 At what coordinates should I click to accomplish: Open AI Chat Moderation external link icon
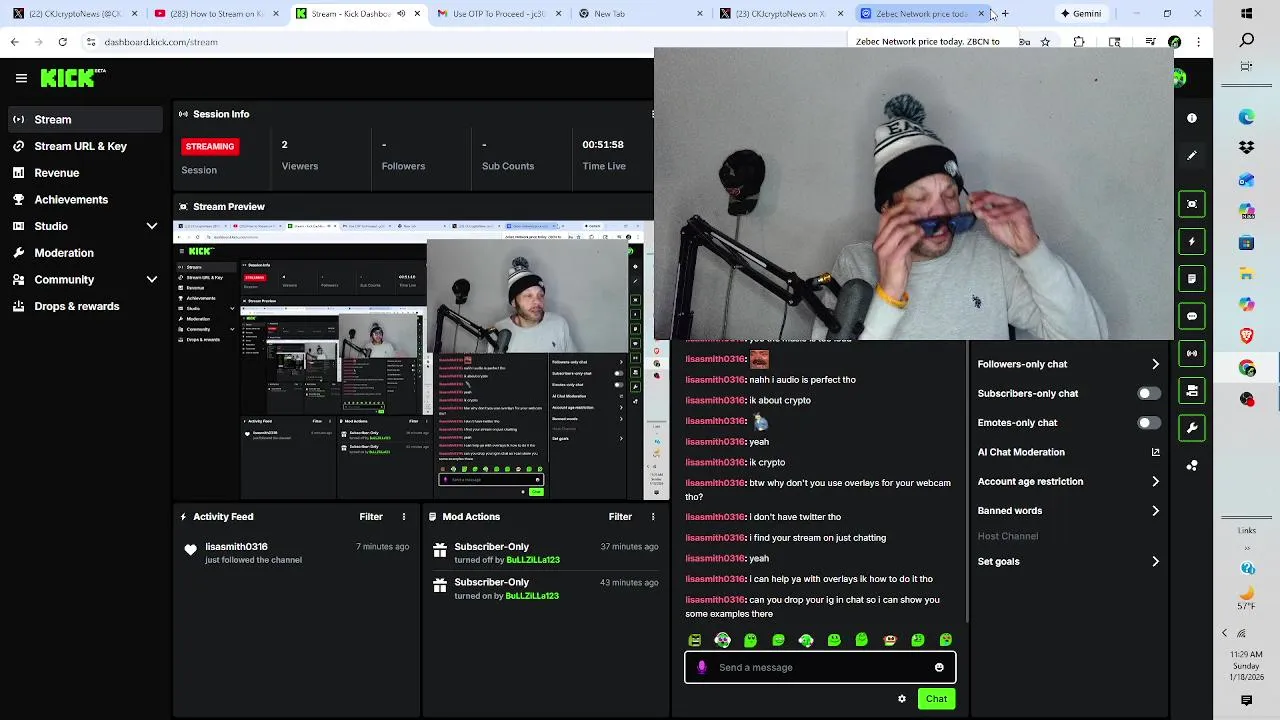coord(1155,452)
